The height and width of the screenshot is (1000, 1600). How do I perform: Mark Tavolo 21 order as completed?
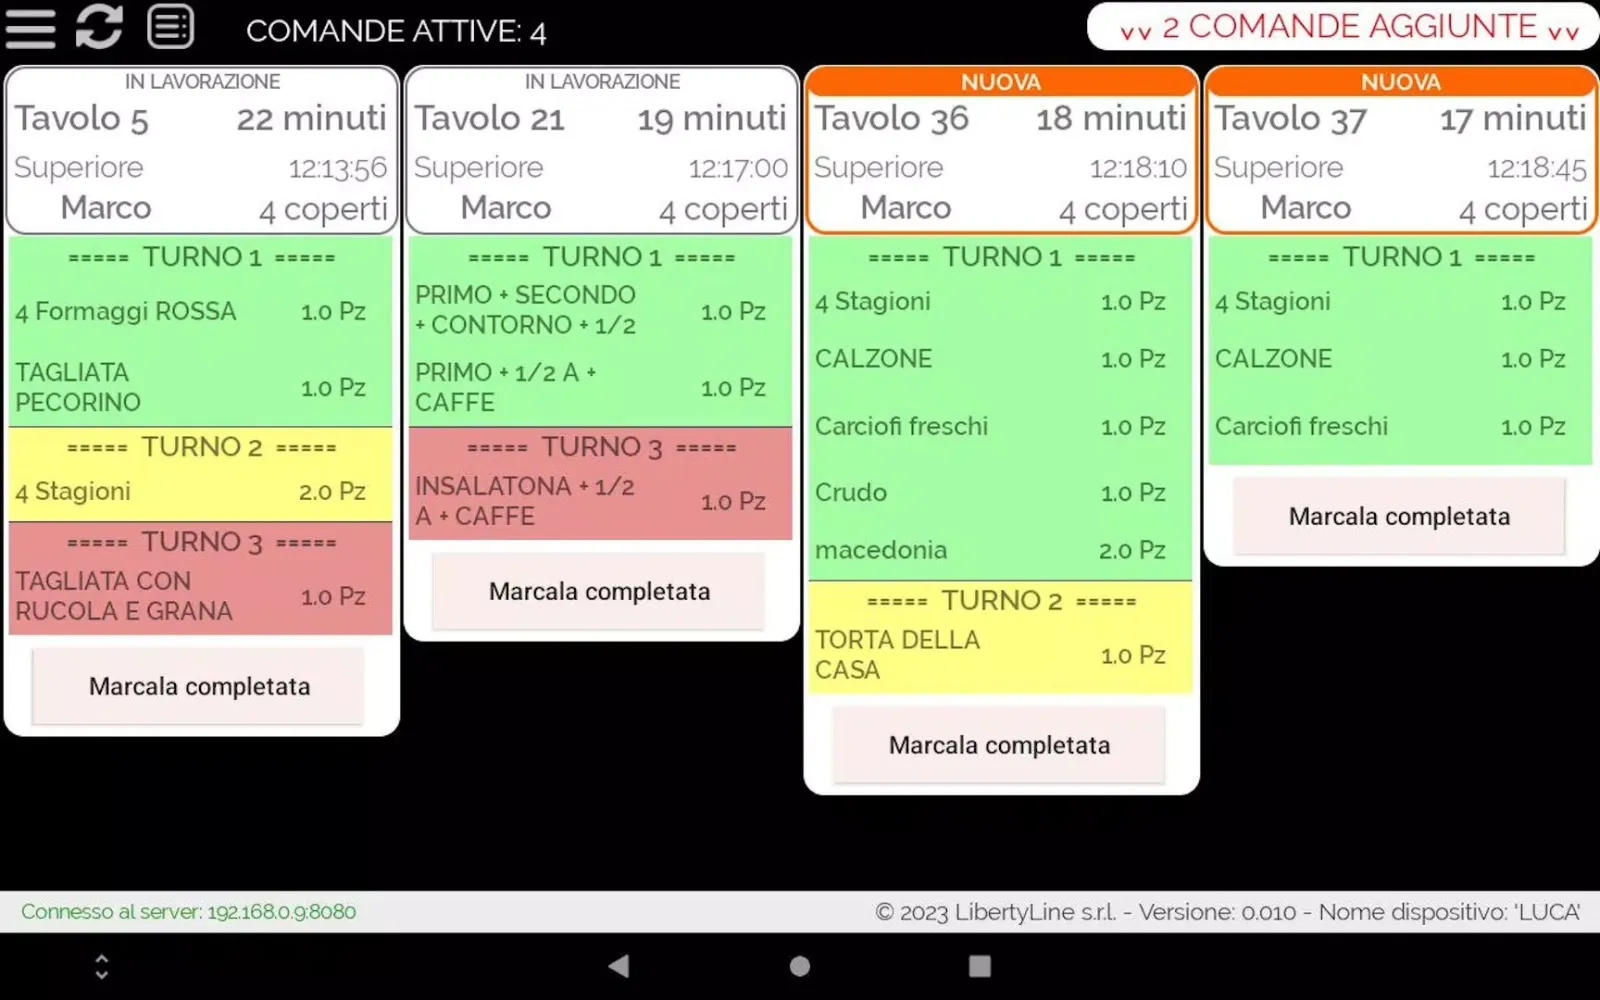coord(599,592)
